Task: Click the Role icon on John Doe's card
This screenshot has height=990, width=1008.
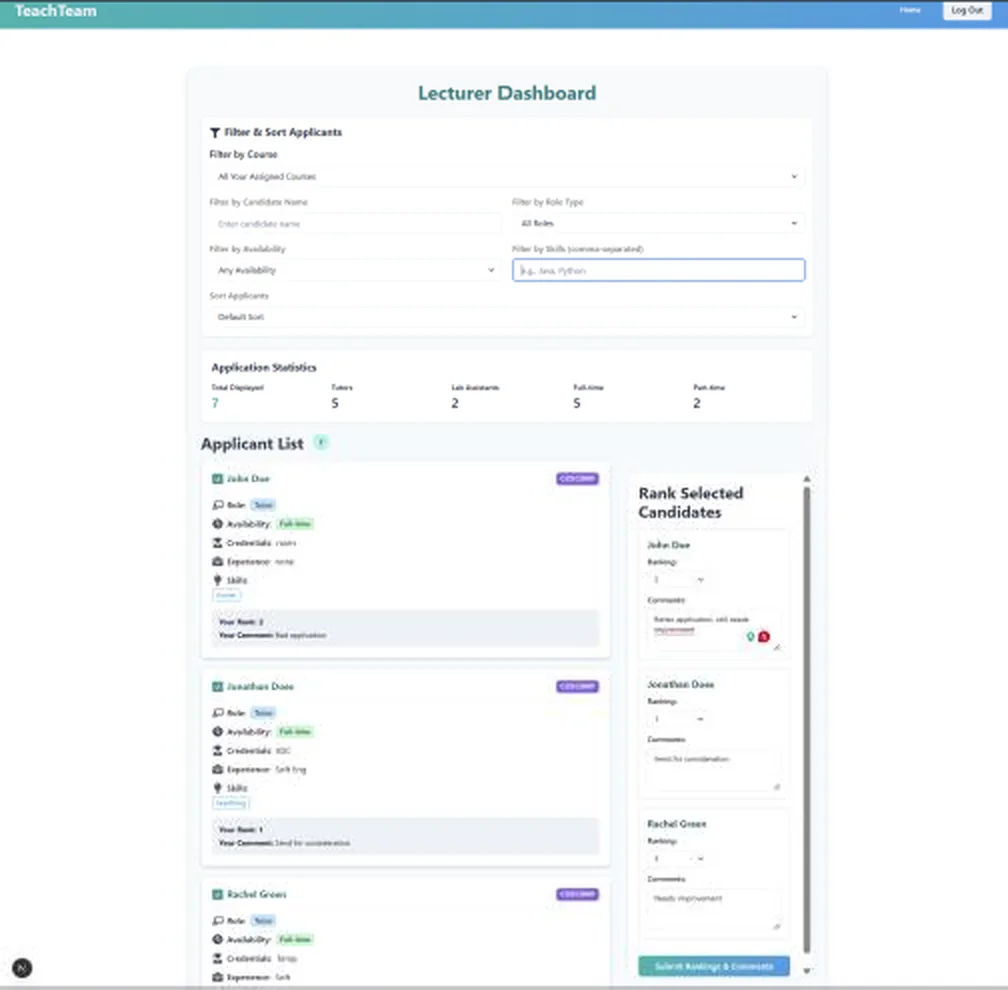Action: tap(218, 505)
